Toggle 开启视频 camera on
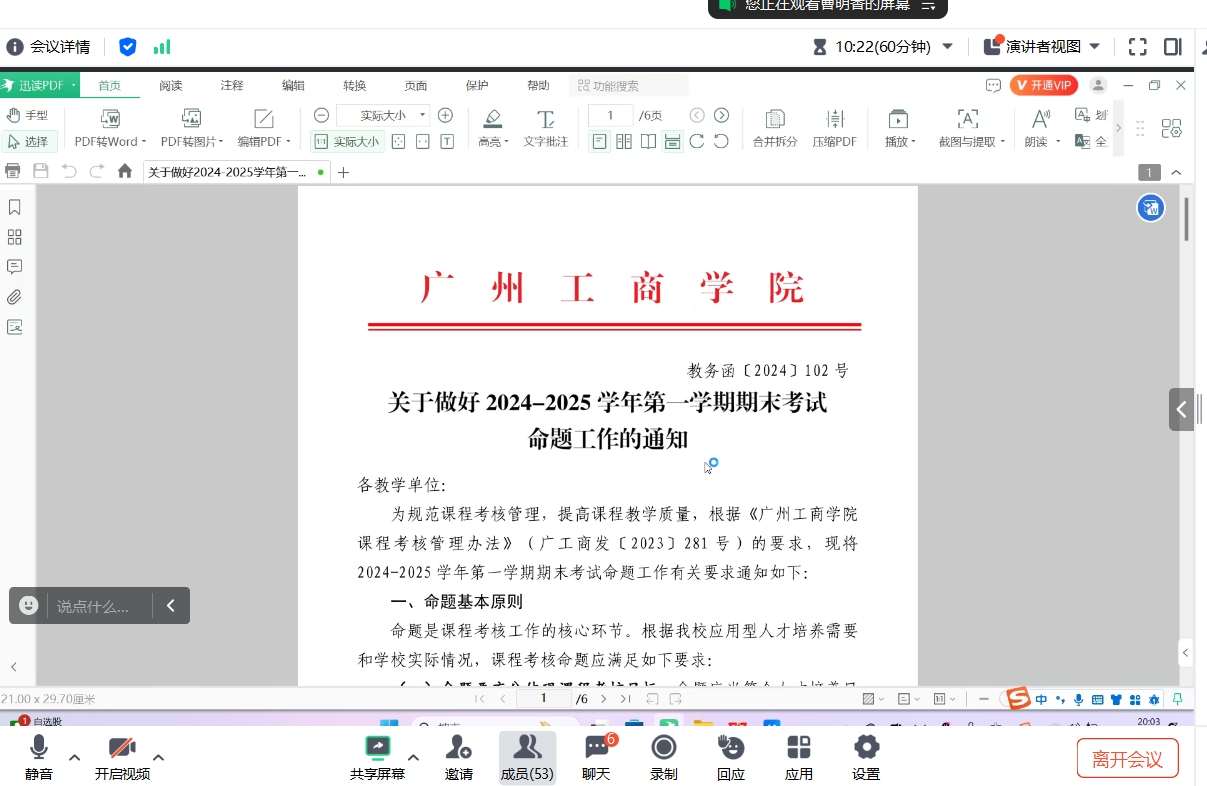This screenshot has height=786, width=1207. (122, 757)
